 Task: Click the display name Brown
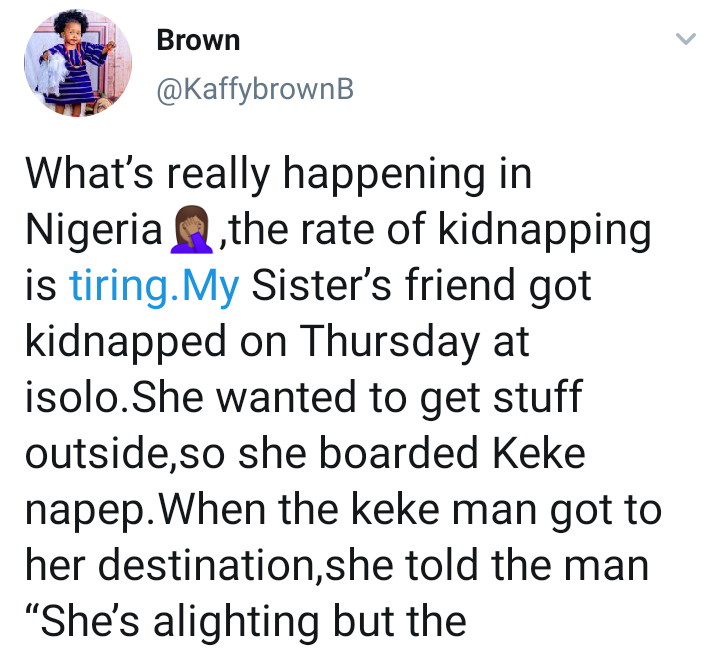point(198,41)
